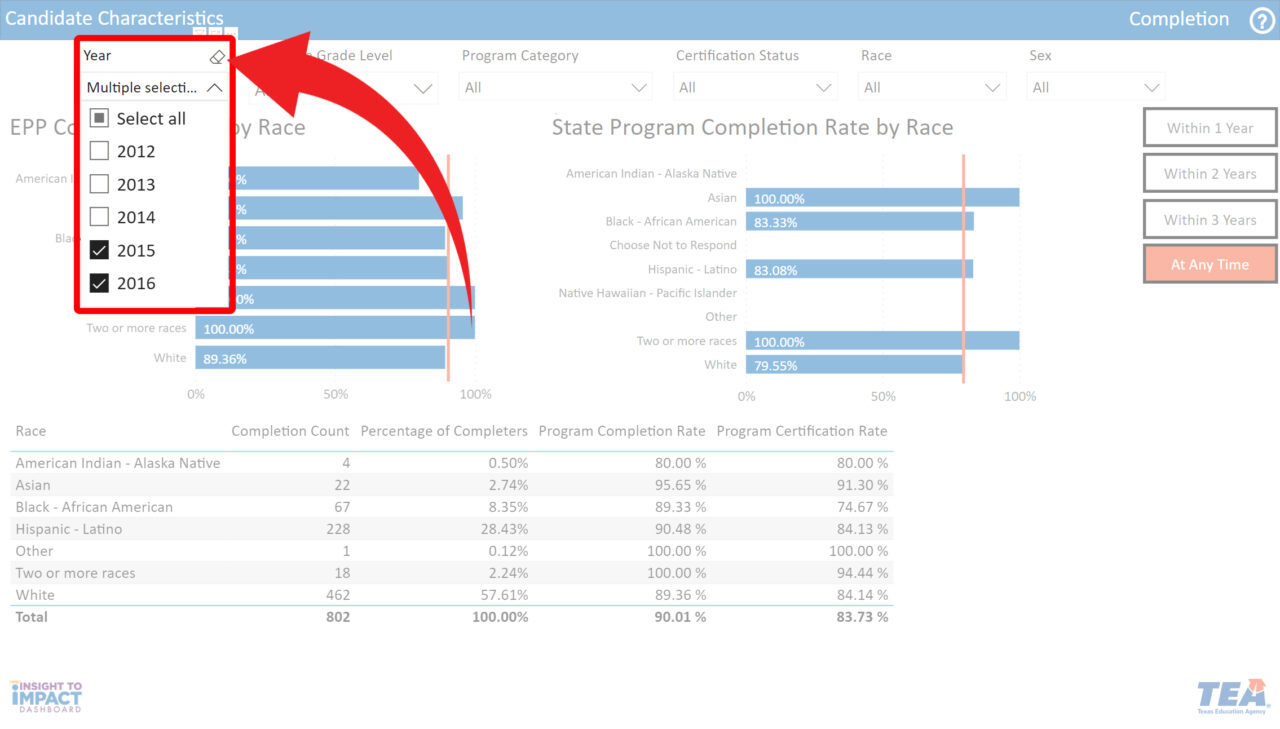Expand the Certification Status dropdown
The image size is (1280, 729).
pos(755,88)
